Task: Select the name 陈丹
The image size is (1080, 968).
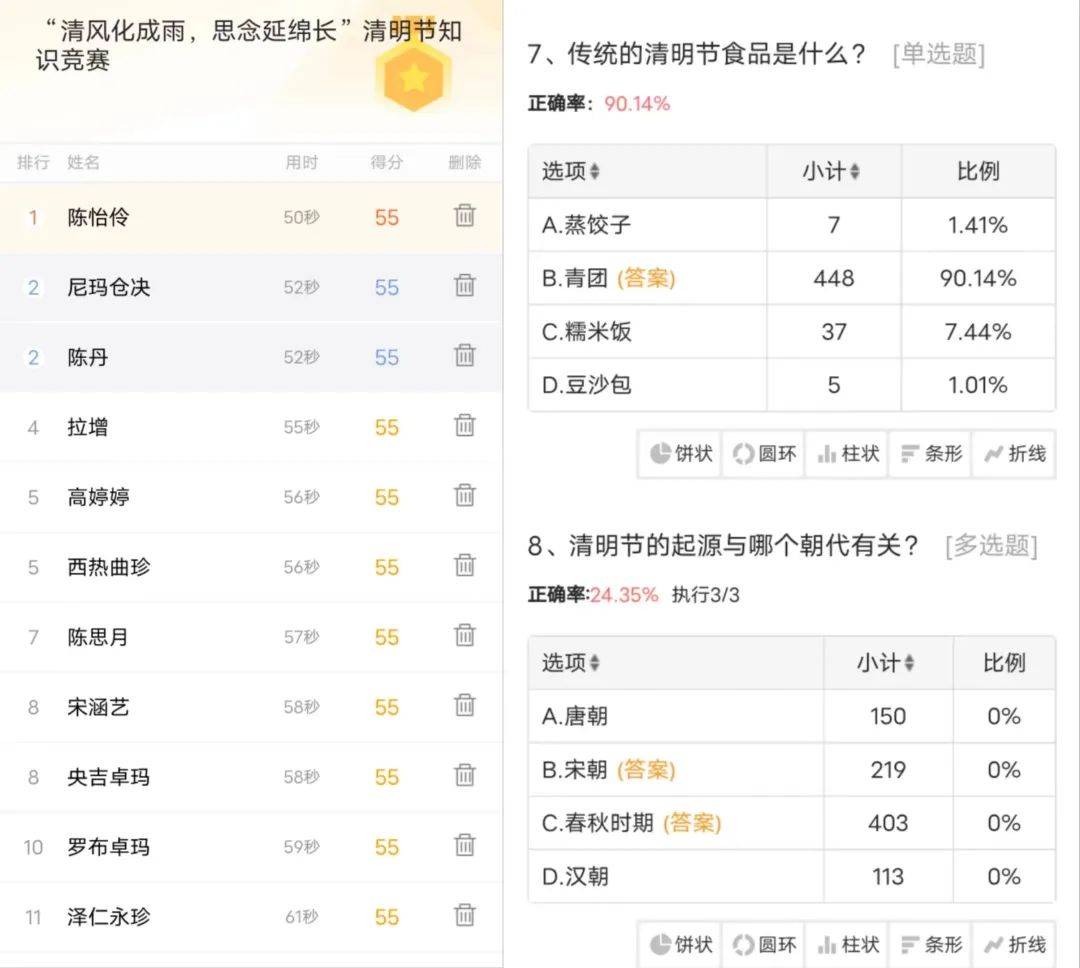Action: [87, 358]
